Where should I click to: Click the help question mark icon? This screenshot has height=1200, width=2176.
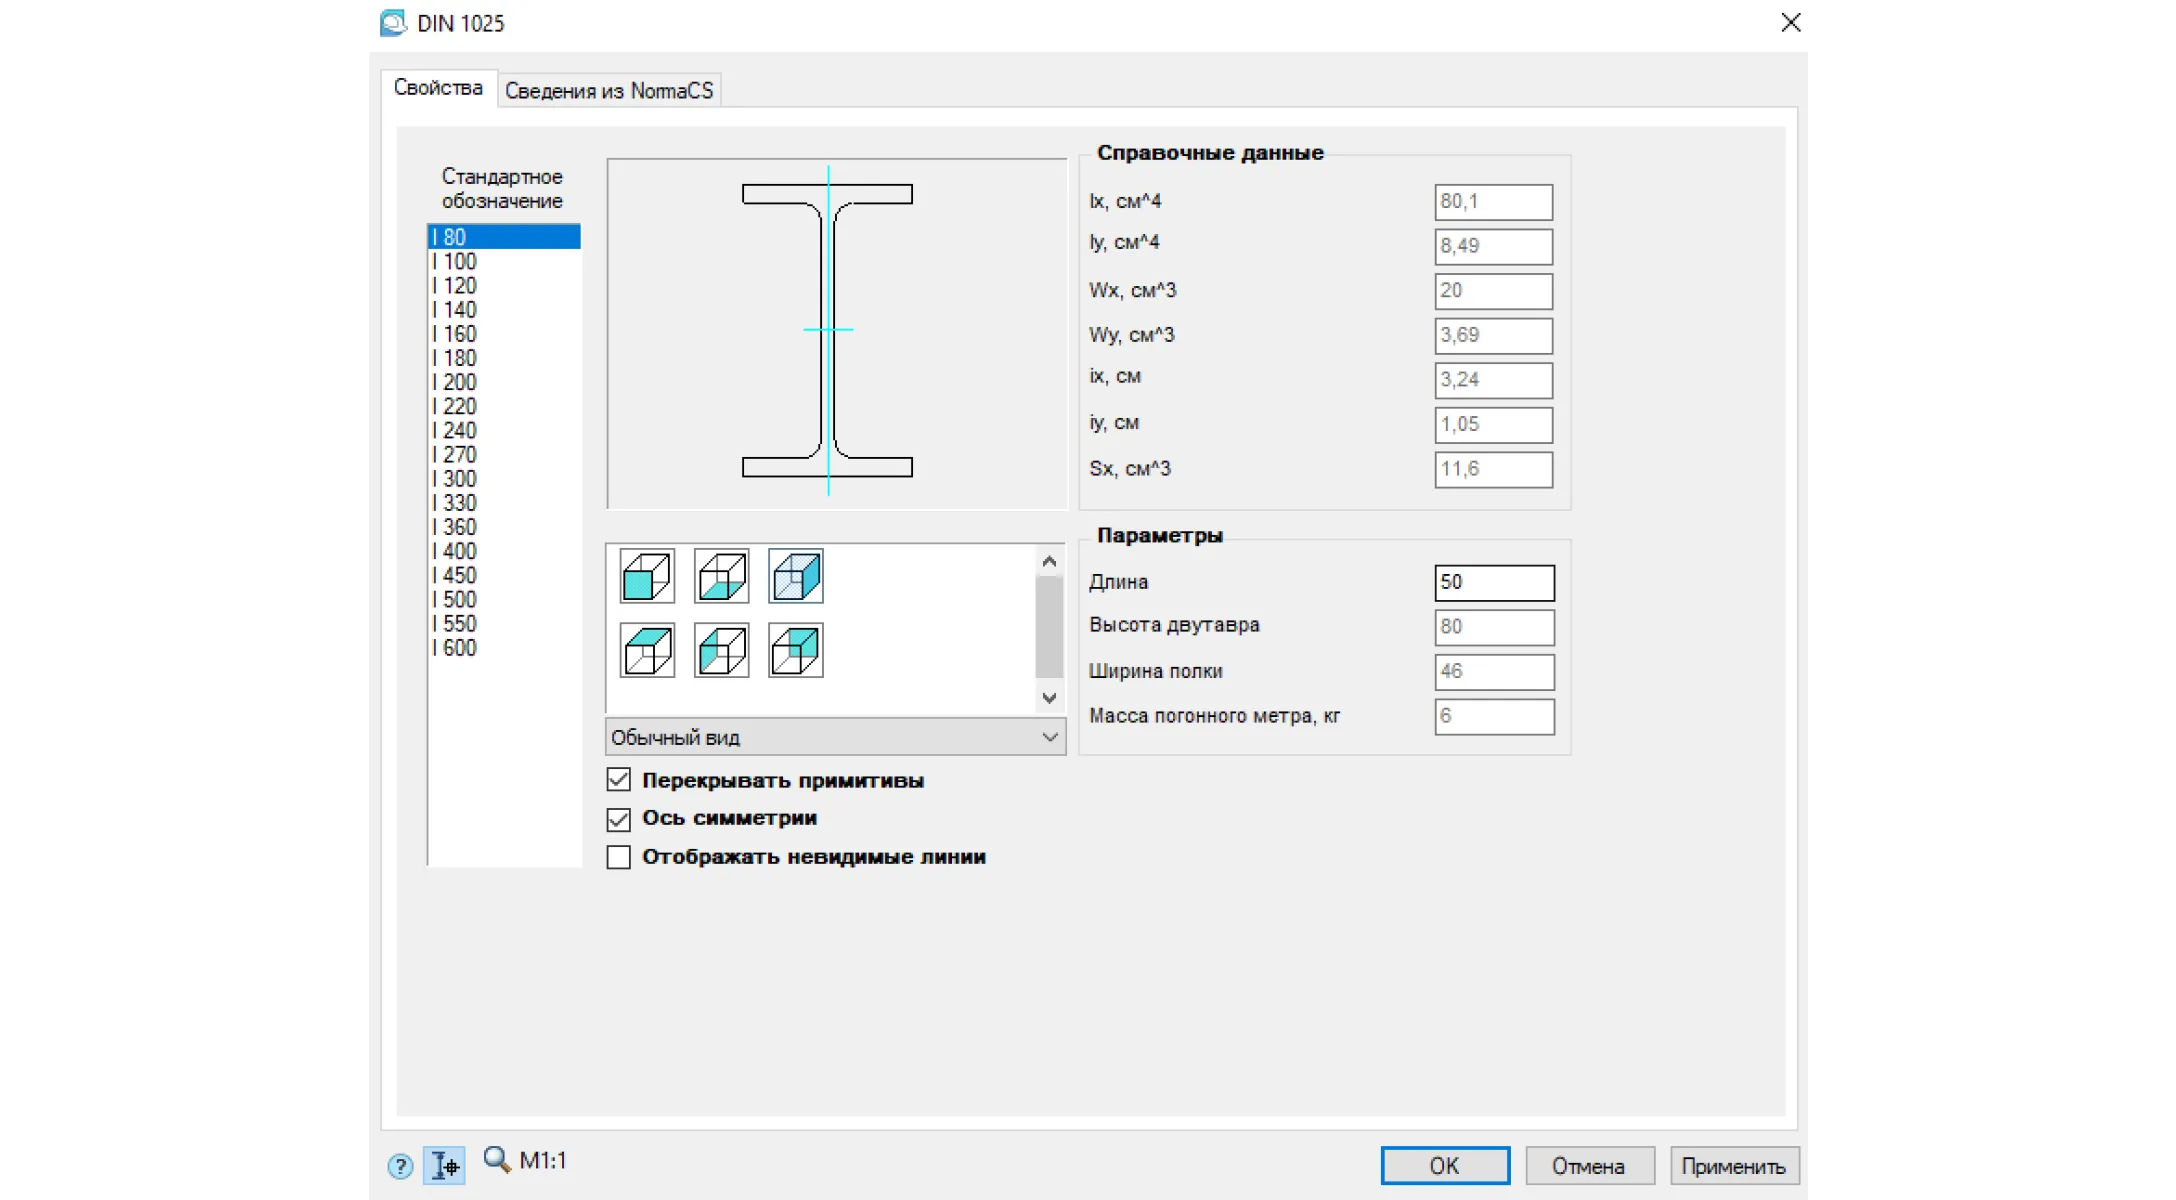[400, 1165]
